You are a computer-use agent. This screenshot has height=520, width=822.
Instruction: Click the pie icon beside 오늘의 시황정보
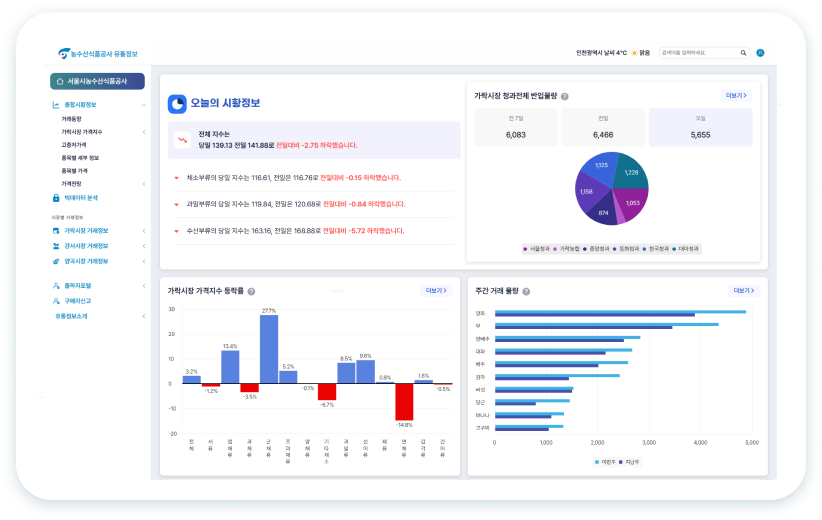(x=177, y=104)
